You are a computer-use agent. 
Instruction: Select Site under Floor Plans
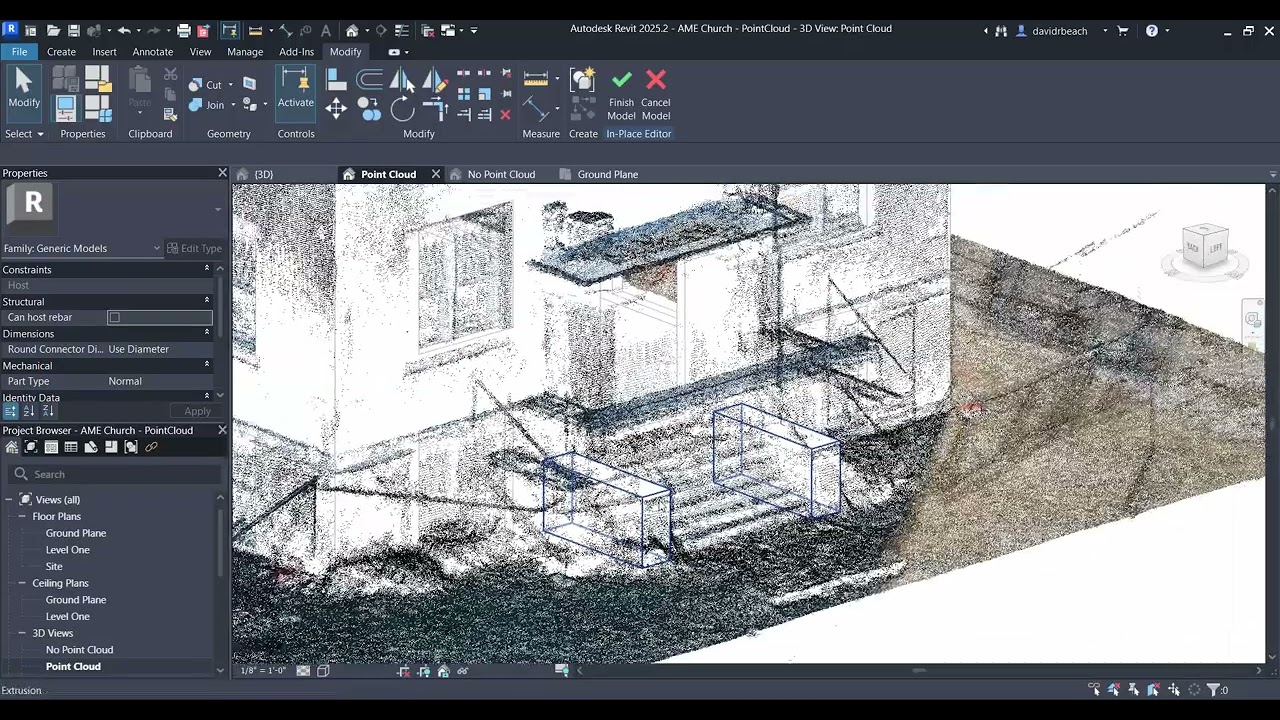click(x=54, y=567)
